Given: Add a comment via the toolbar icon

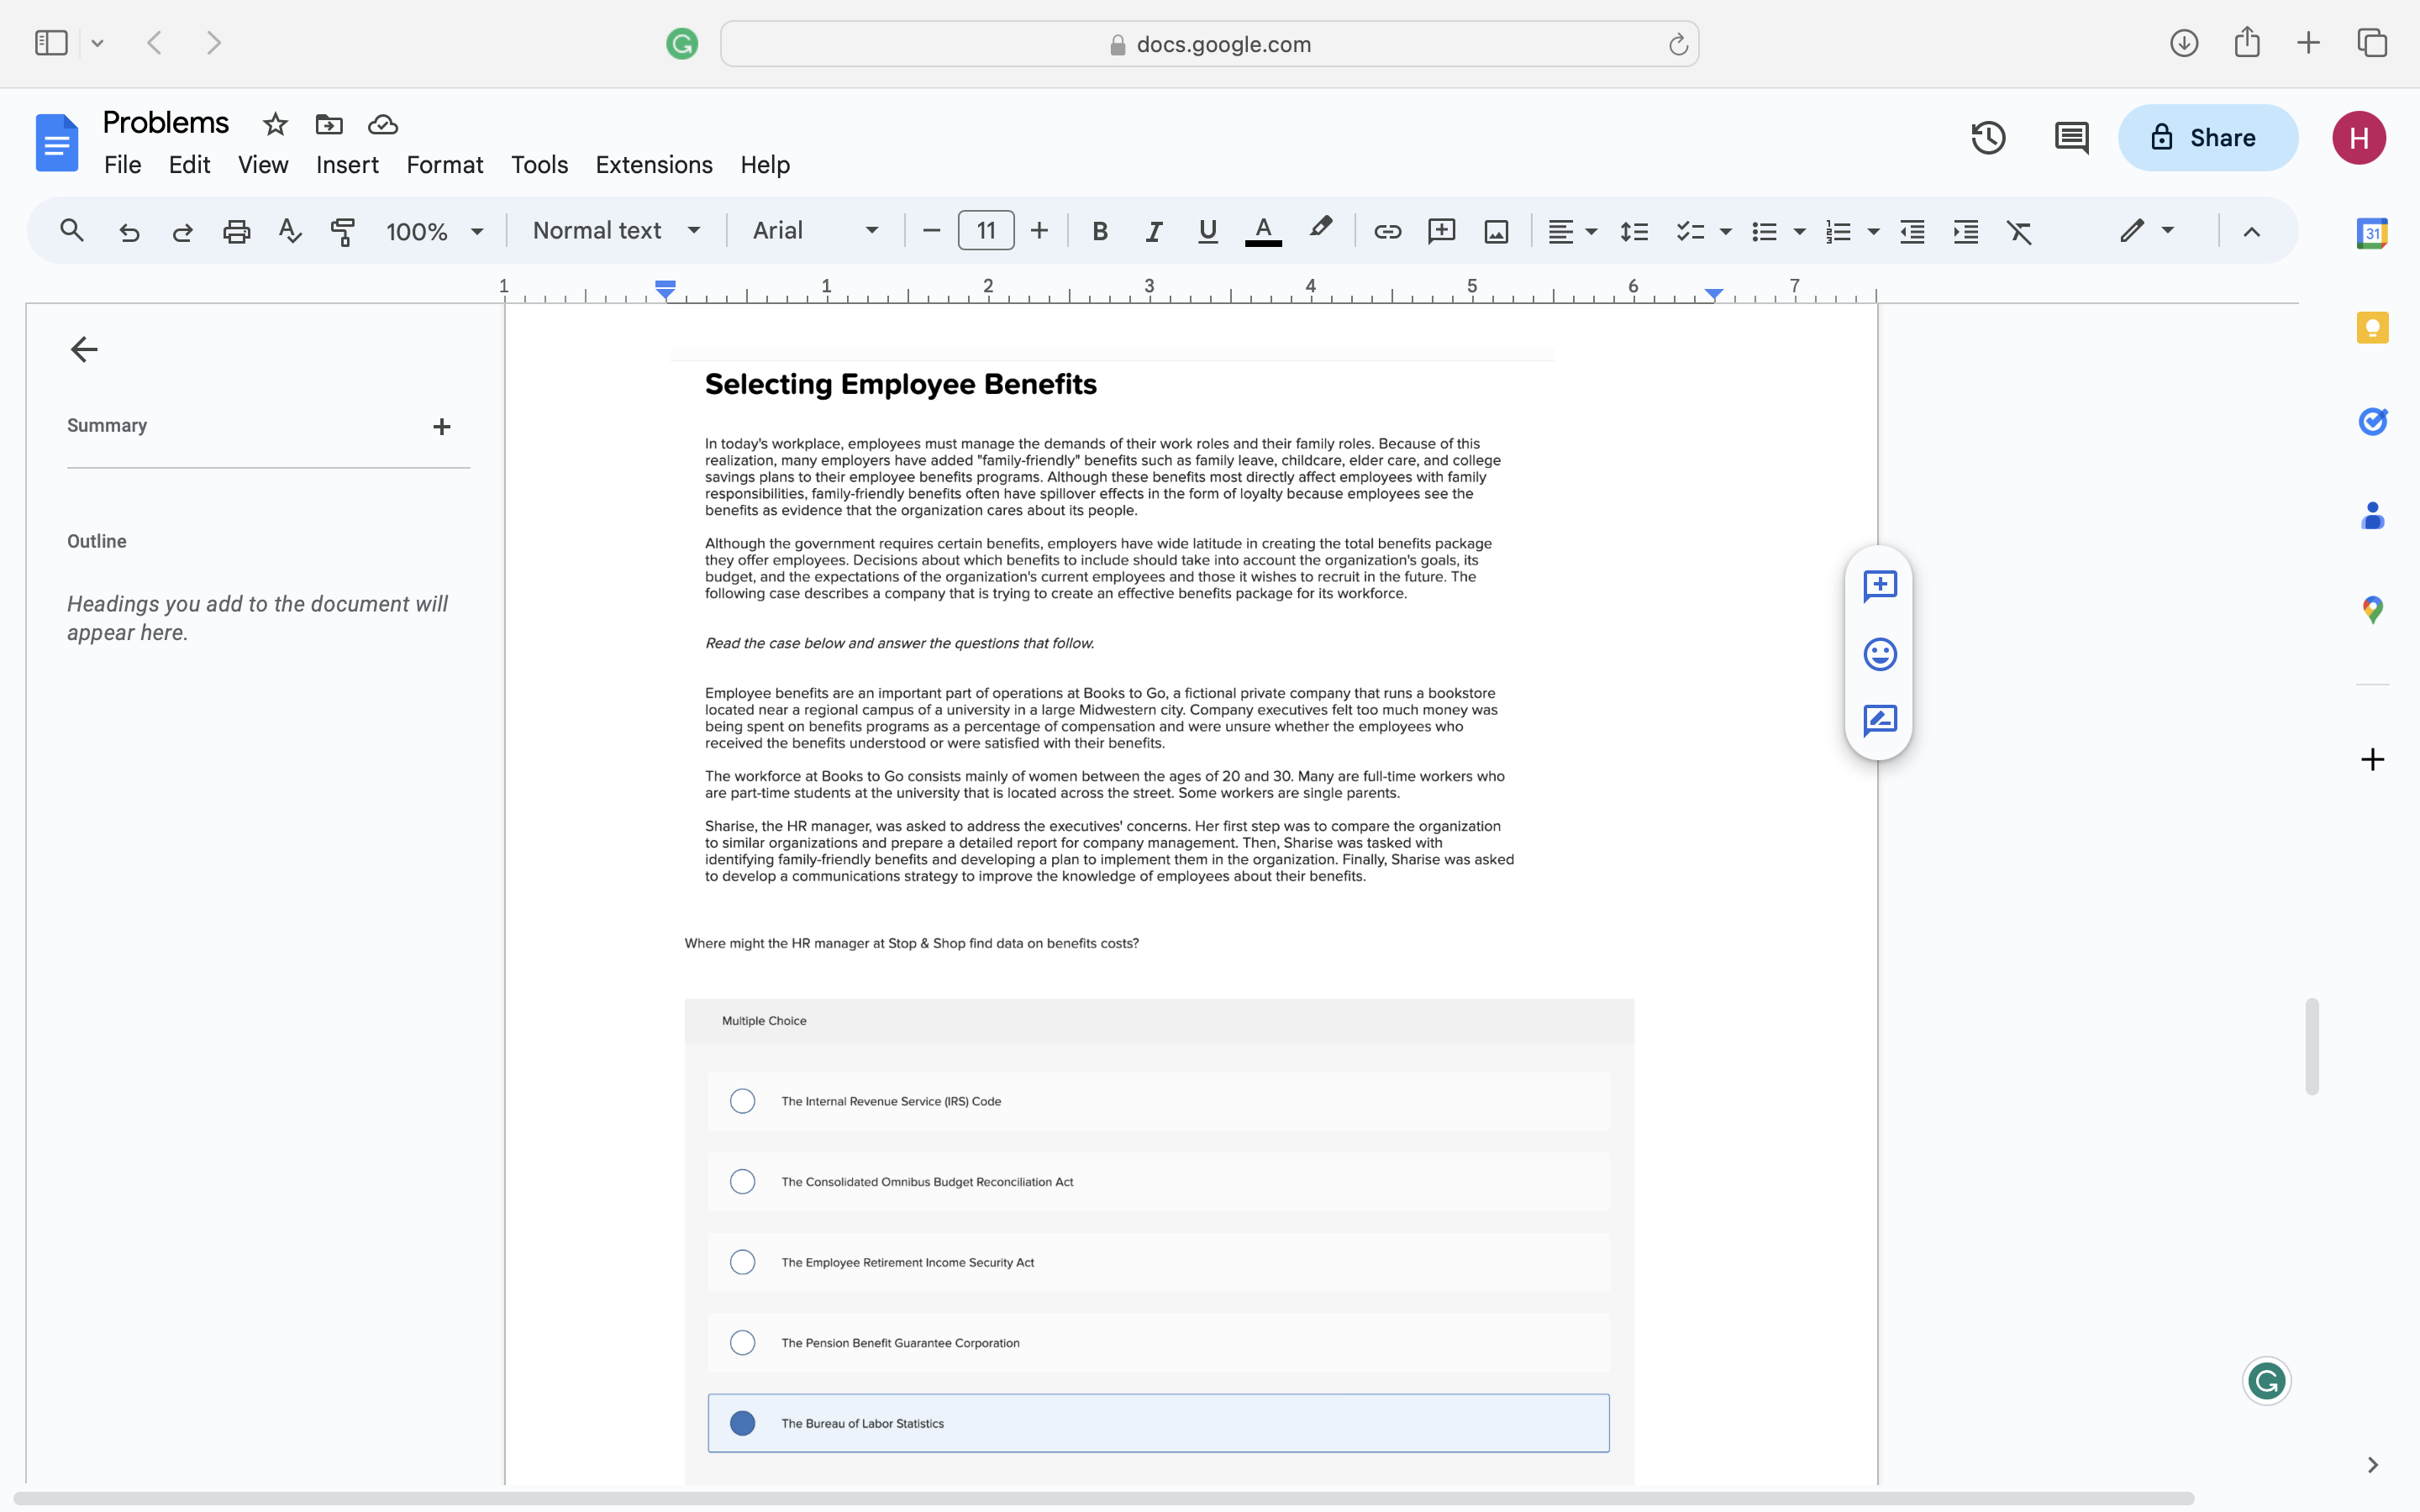Looking at the screenshot, I should pos(1441,230).
